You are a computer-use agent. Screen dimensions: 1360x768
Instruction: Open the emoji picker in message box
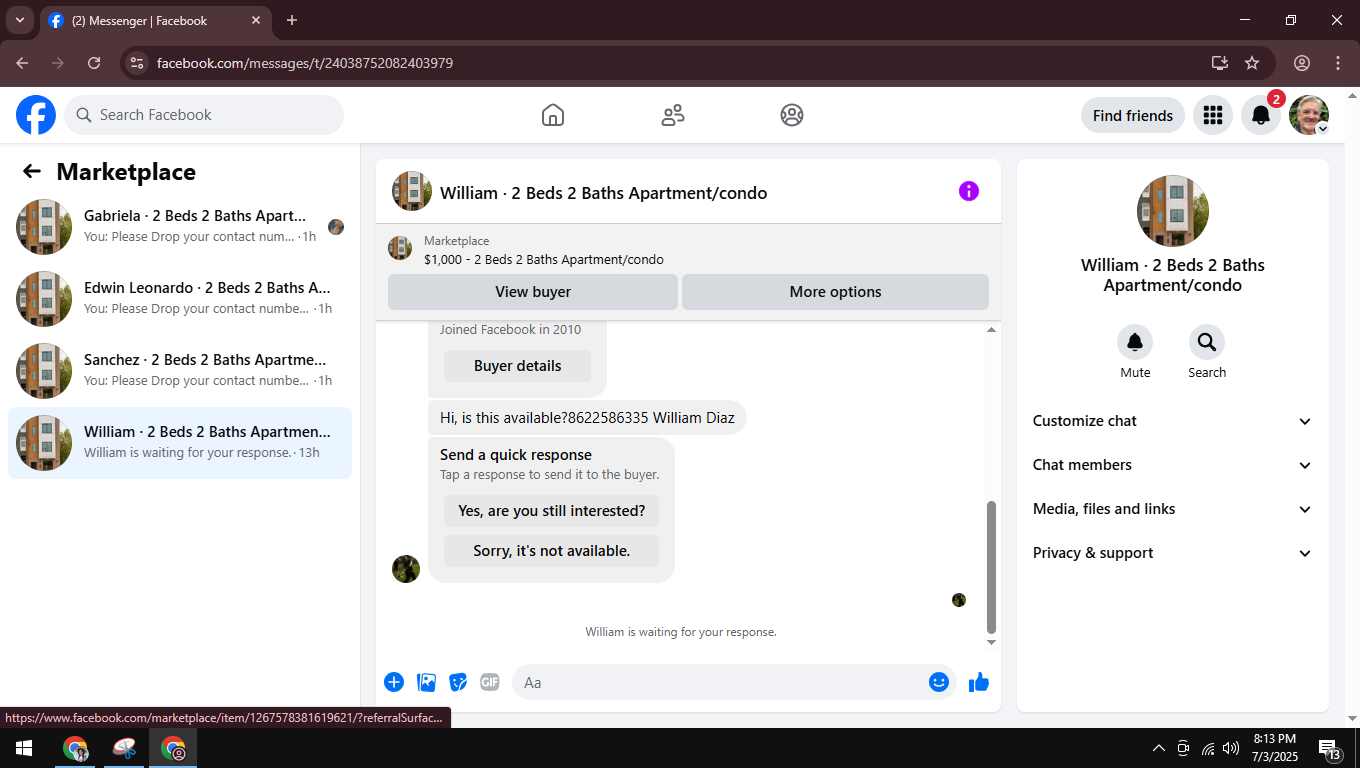tap(938, 682)
